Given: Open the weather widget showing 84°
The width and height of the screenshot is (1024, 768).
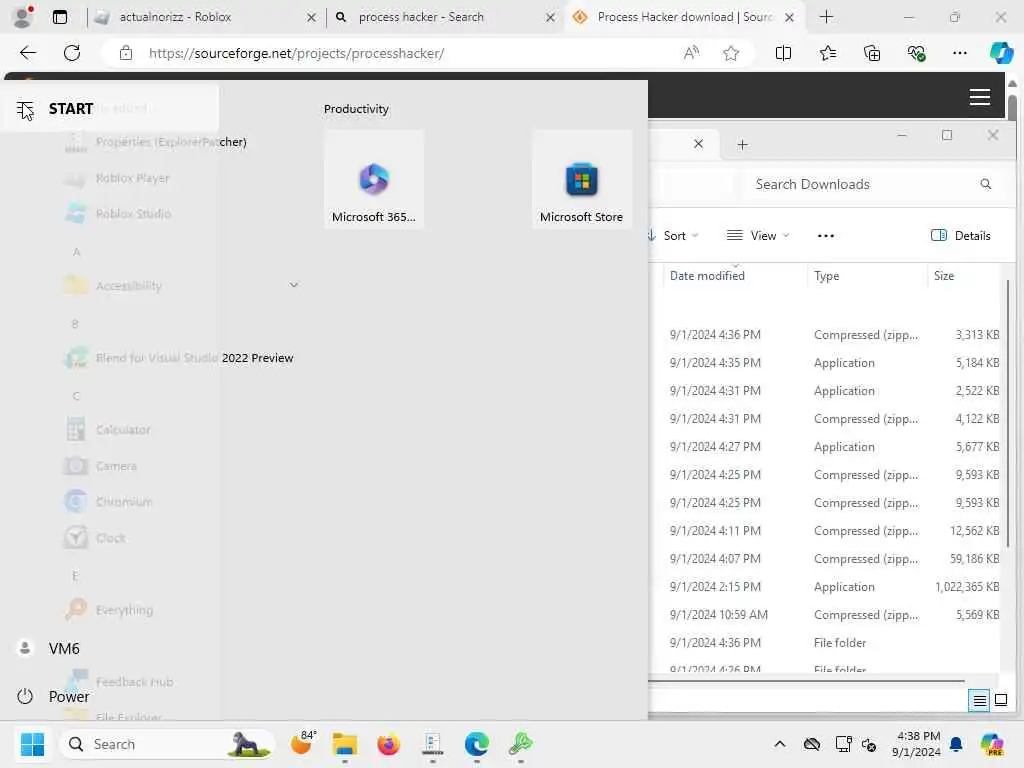Looking at the screenshot, I should pos(303,743).
